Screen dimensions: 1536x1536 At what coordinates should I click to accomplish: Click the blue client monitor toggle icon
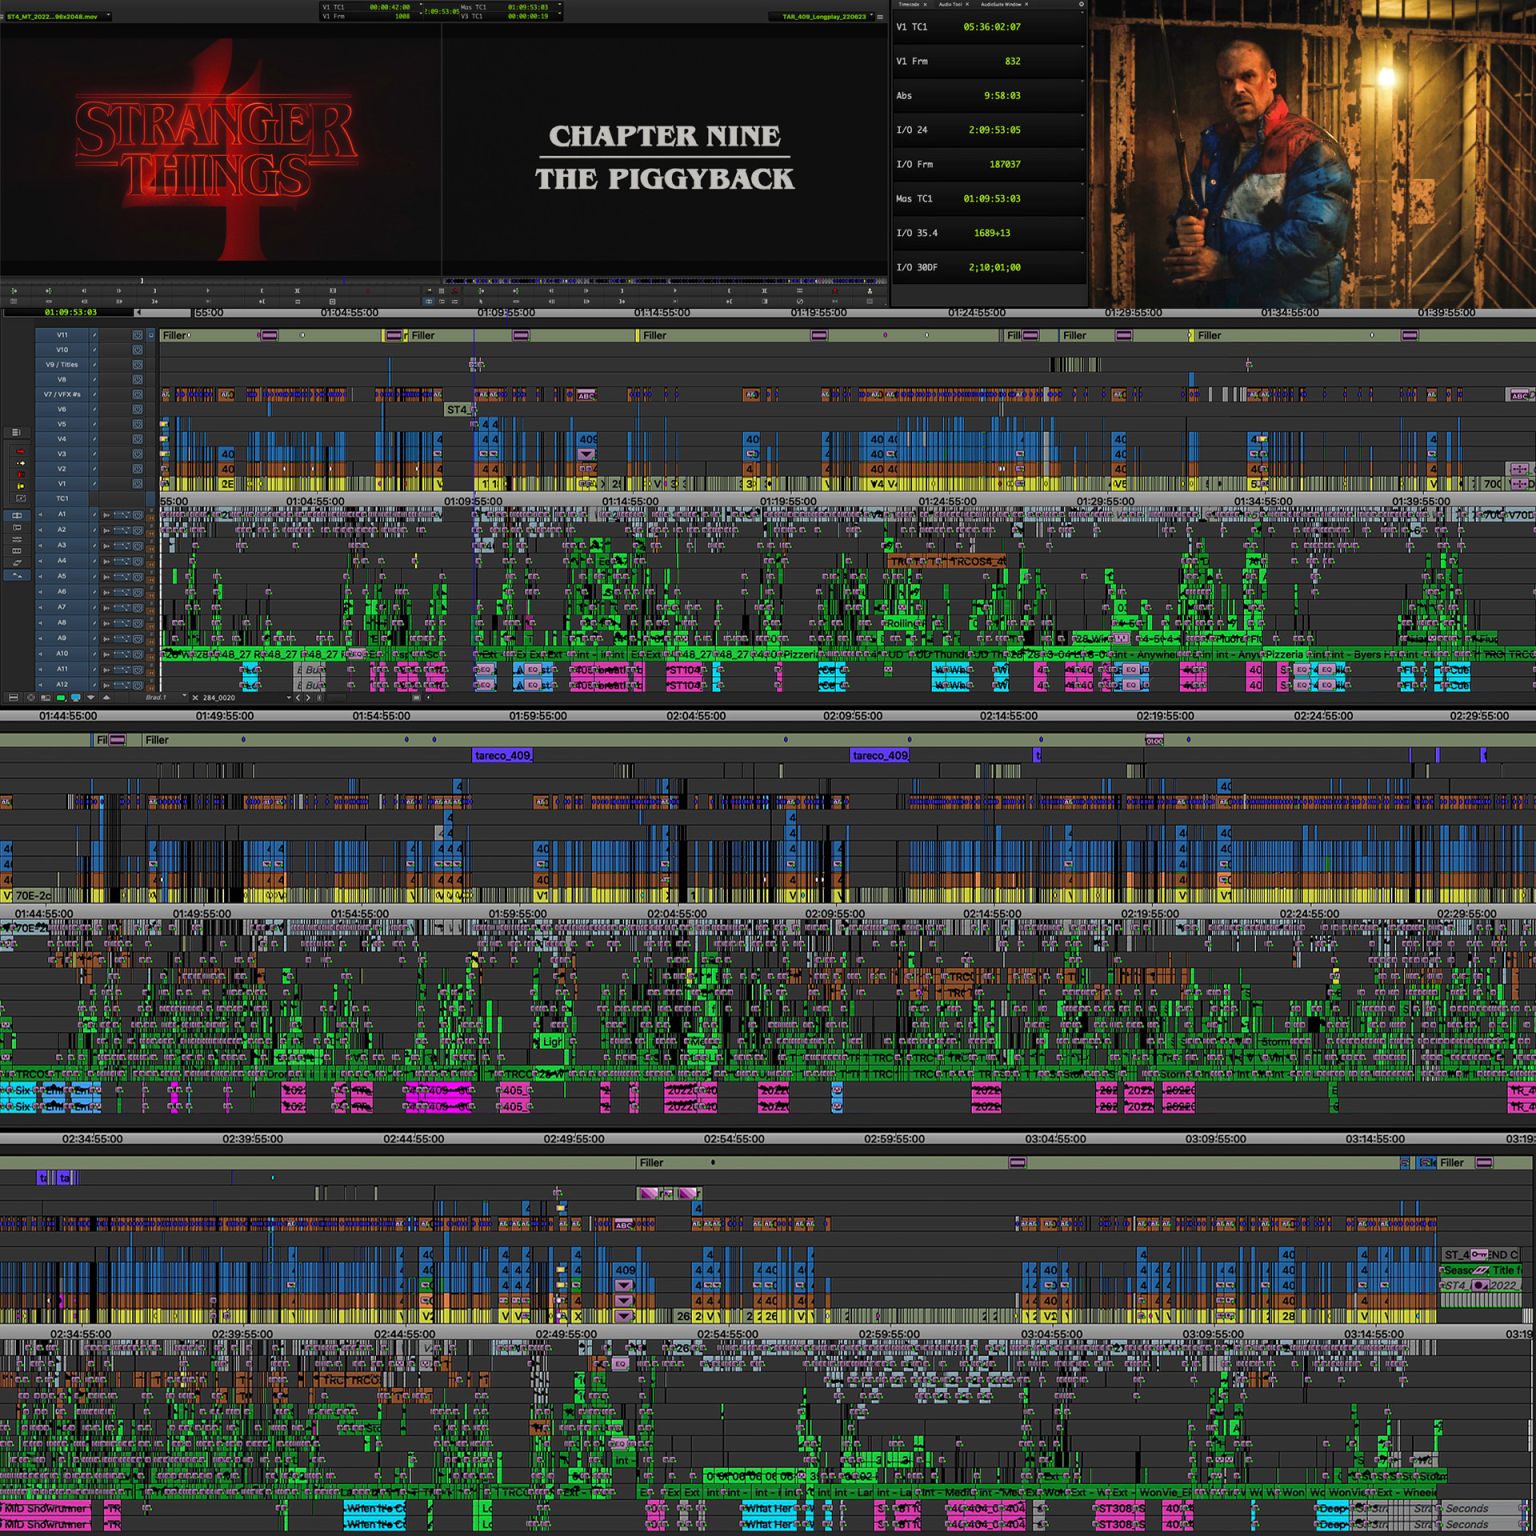point(76,698)
